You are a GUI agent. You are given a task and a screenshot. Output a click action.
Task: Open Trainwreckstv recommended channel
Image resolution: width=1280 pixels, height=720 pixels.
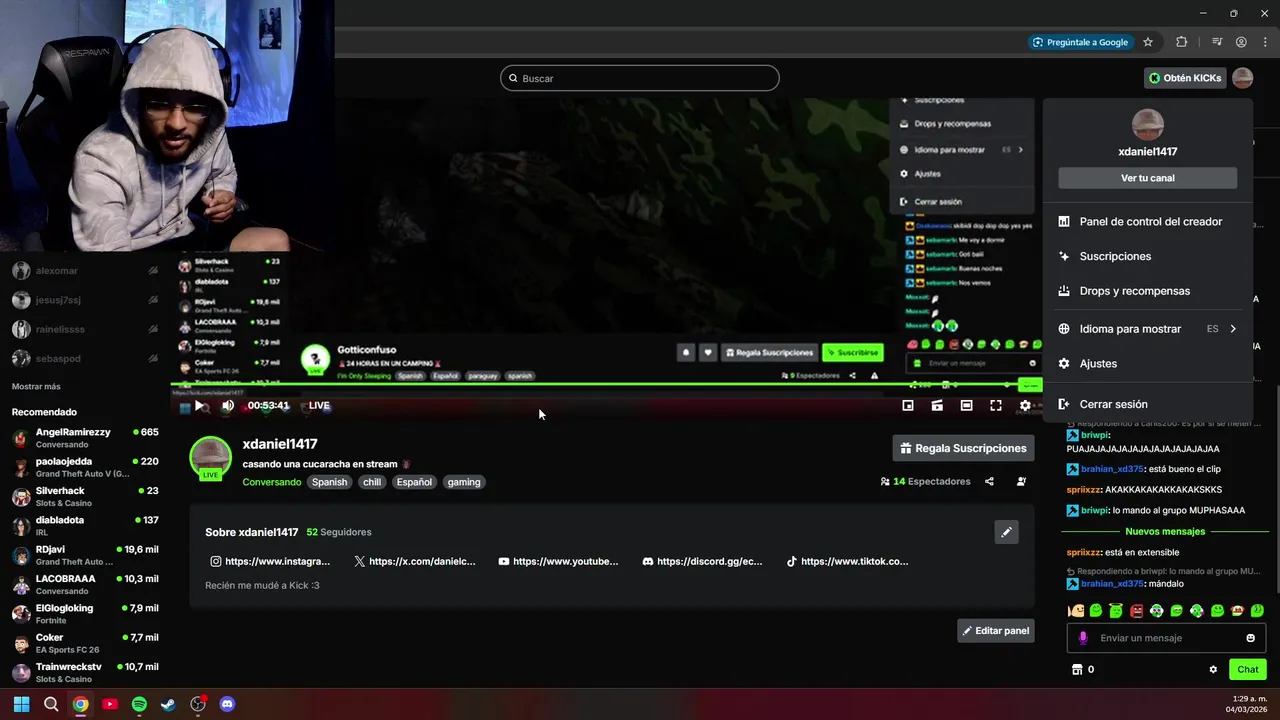(x=85, y=672)
